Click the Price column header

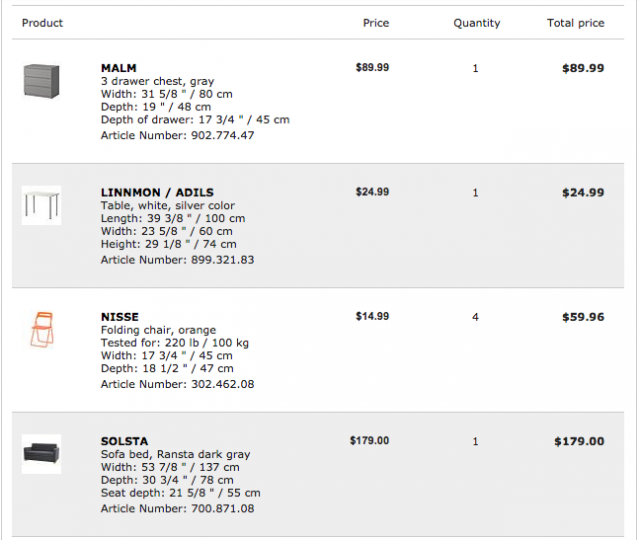(376, 23)
